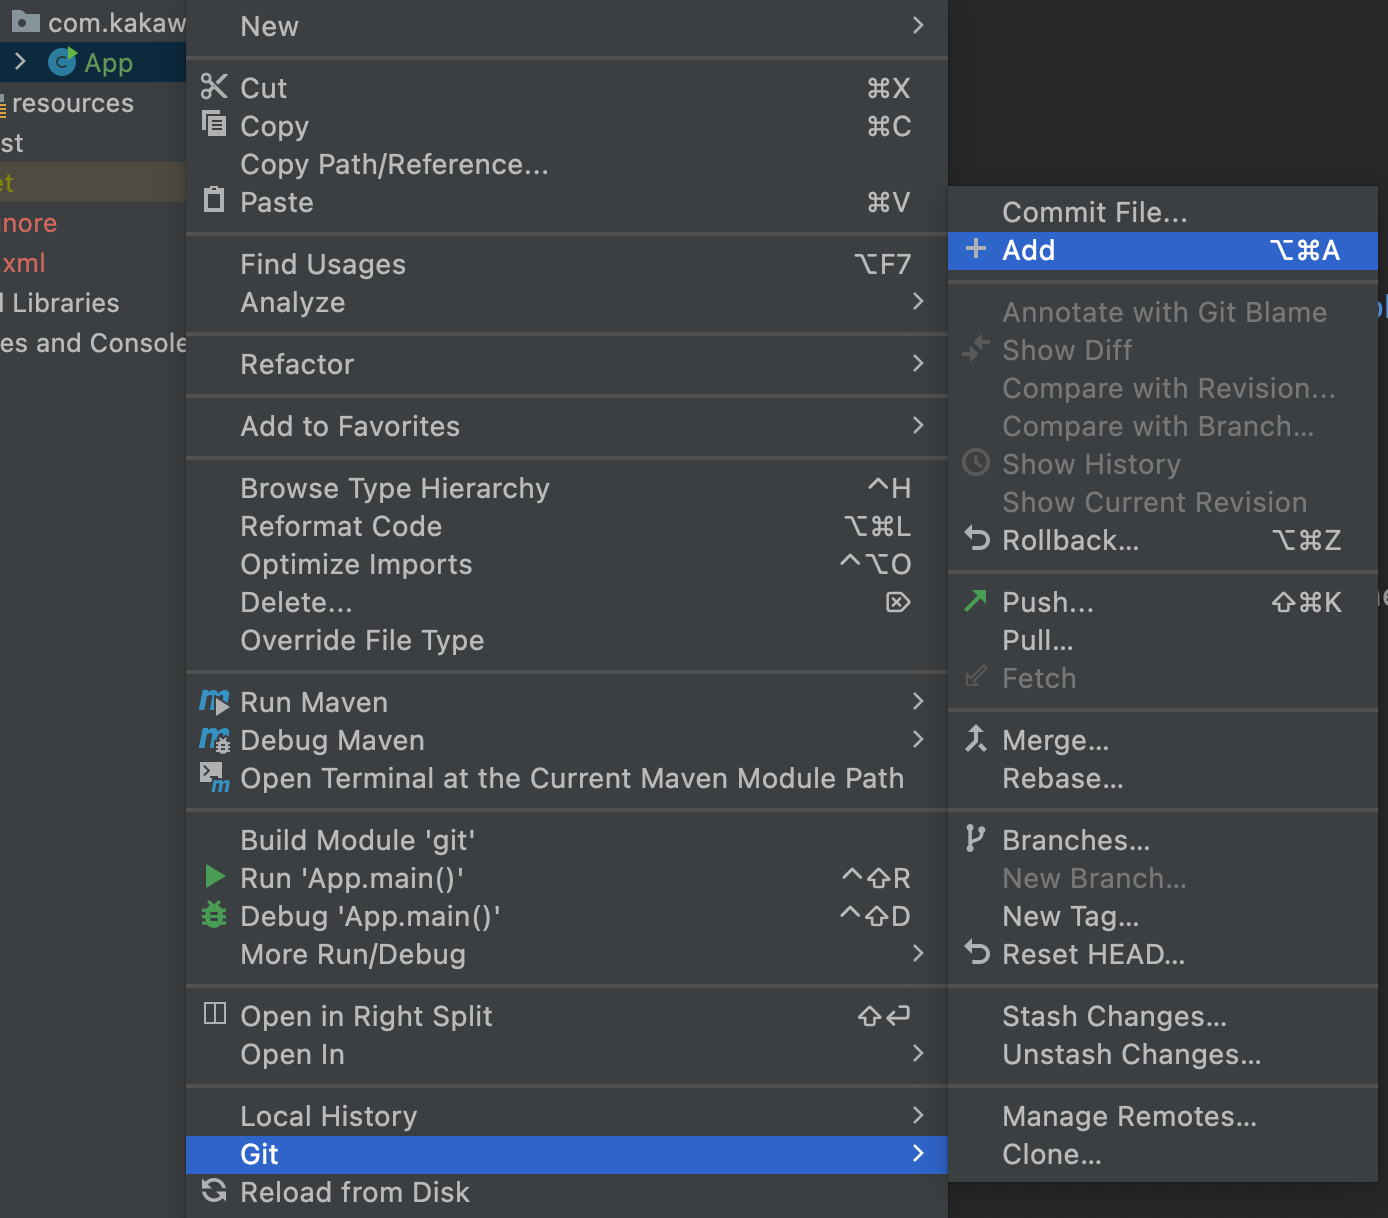Click the green Push arrow icon
Screen dimensions: 1388x1218
tap(975, 601)
